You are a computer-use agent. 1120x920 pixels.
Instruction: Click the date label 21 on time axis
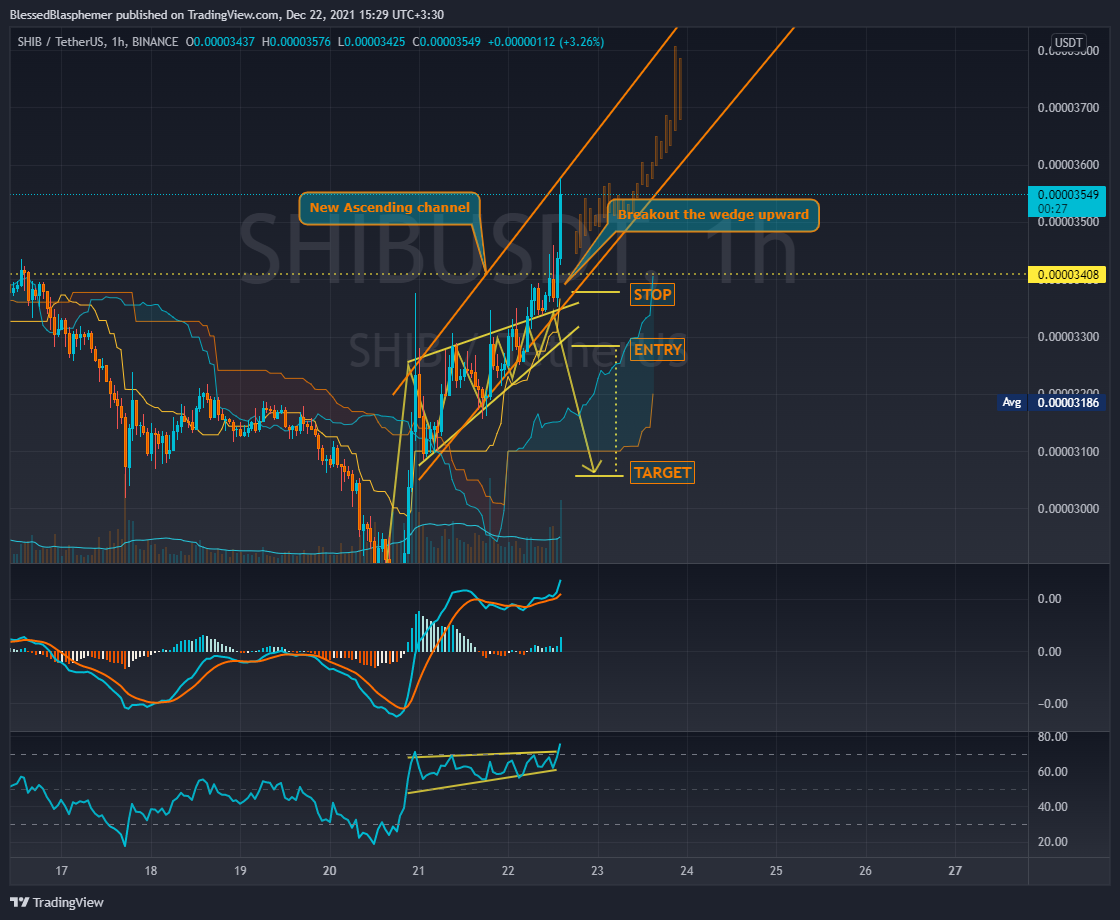tap(419, 871)
